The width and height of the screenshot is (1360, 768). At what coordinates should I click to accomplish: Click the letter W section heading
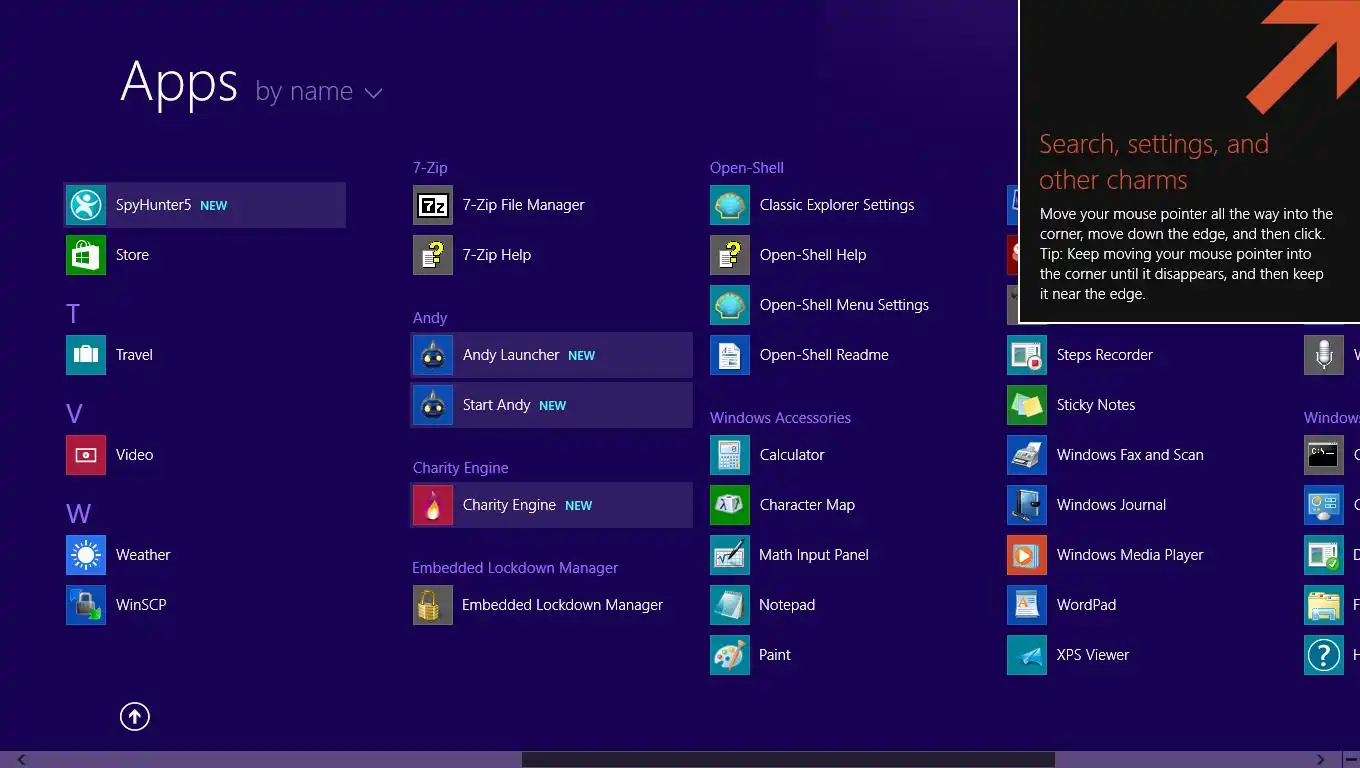(79, 514)
